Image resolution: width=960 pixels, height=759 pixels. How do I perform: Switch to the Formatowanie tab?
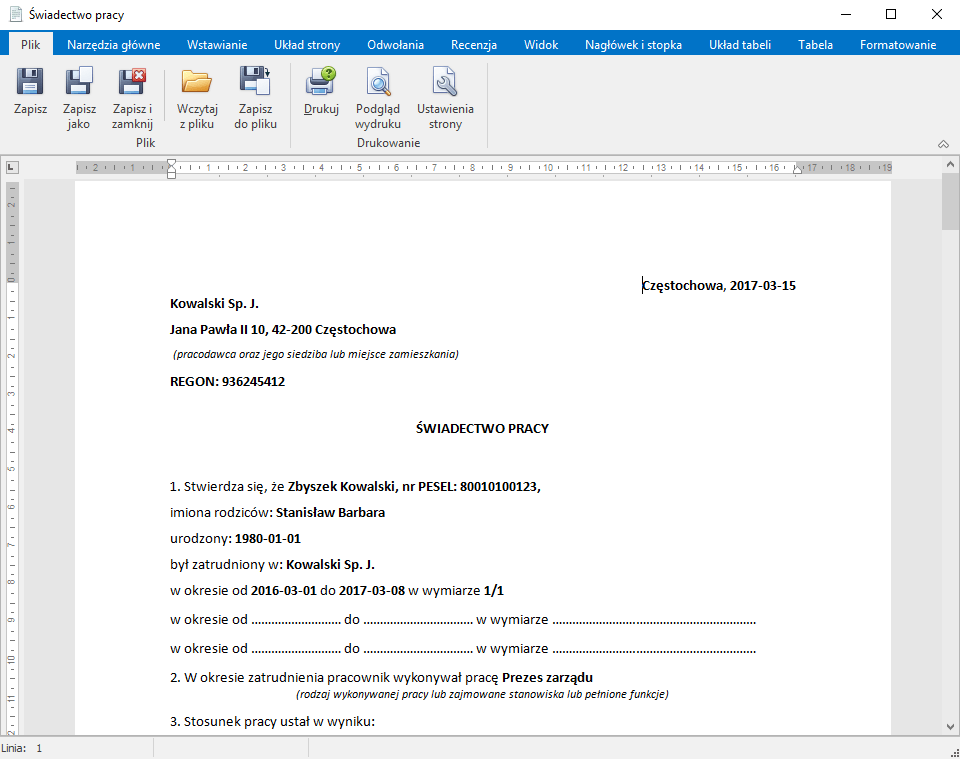click(898, 44)
